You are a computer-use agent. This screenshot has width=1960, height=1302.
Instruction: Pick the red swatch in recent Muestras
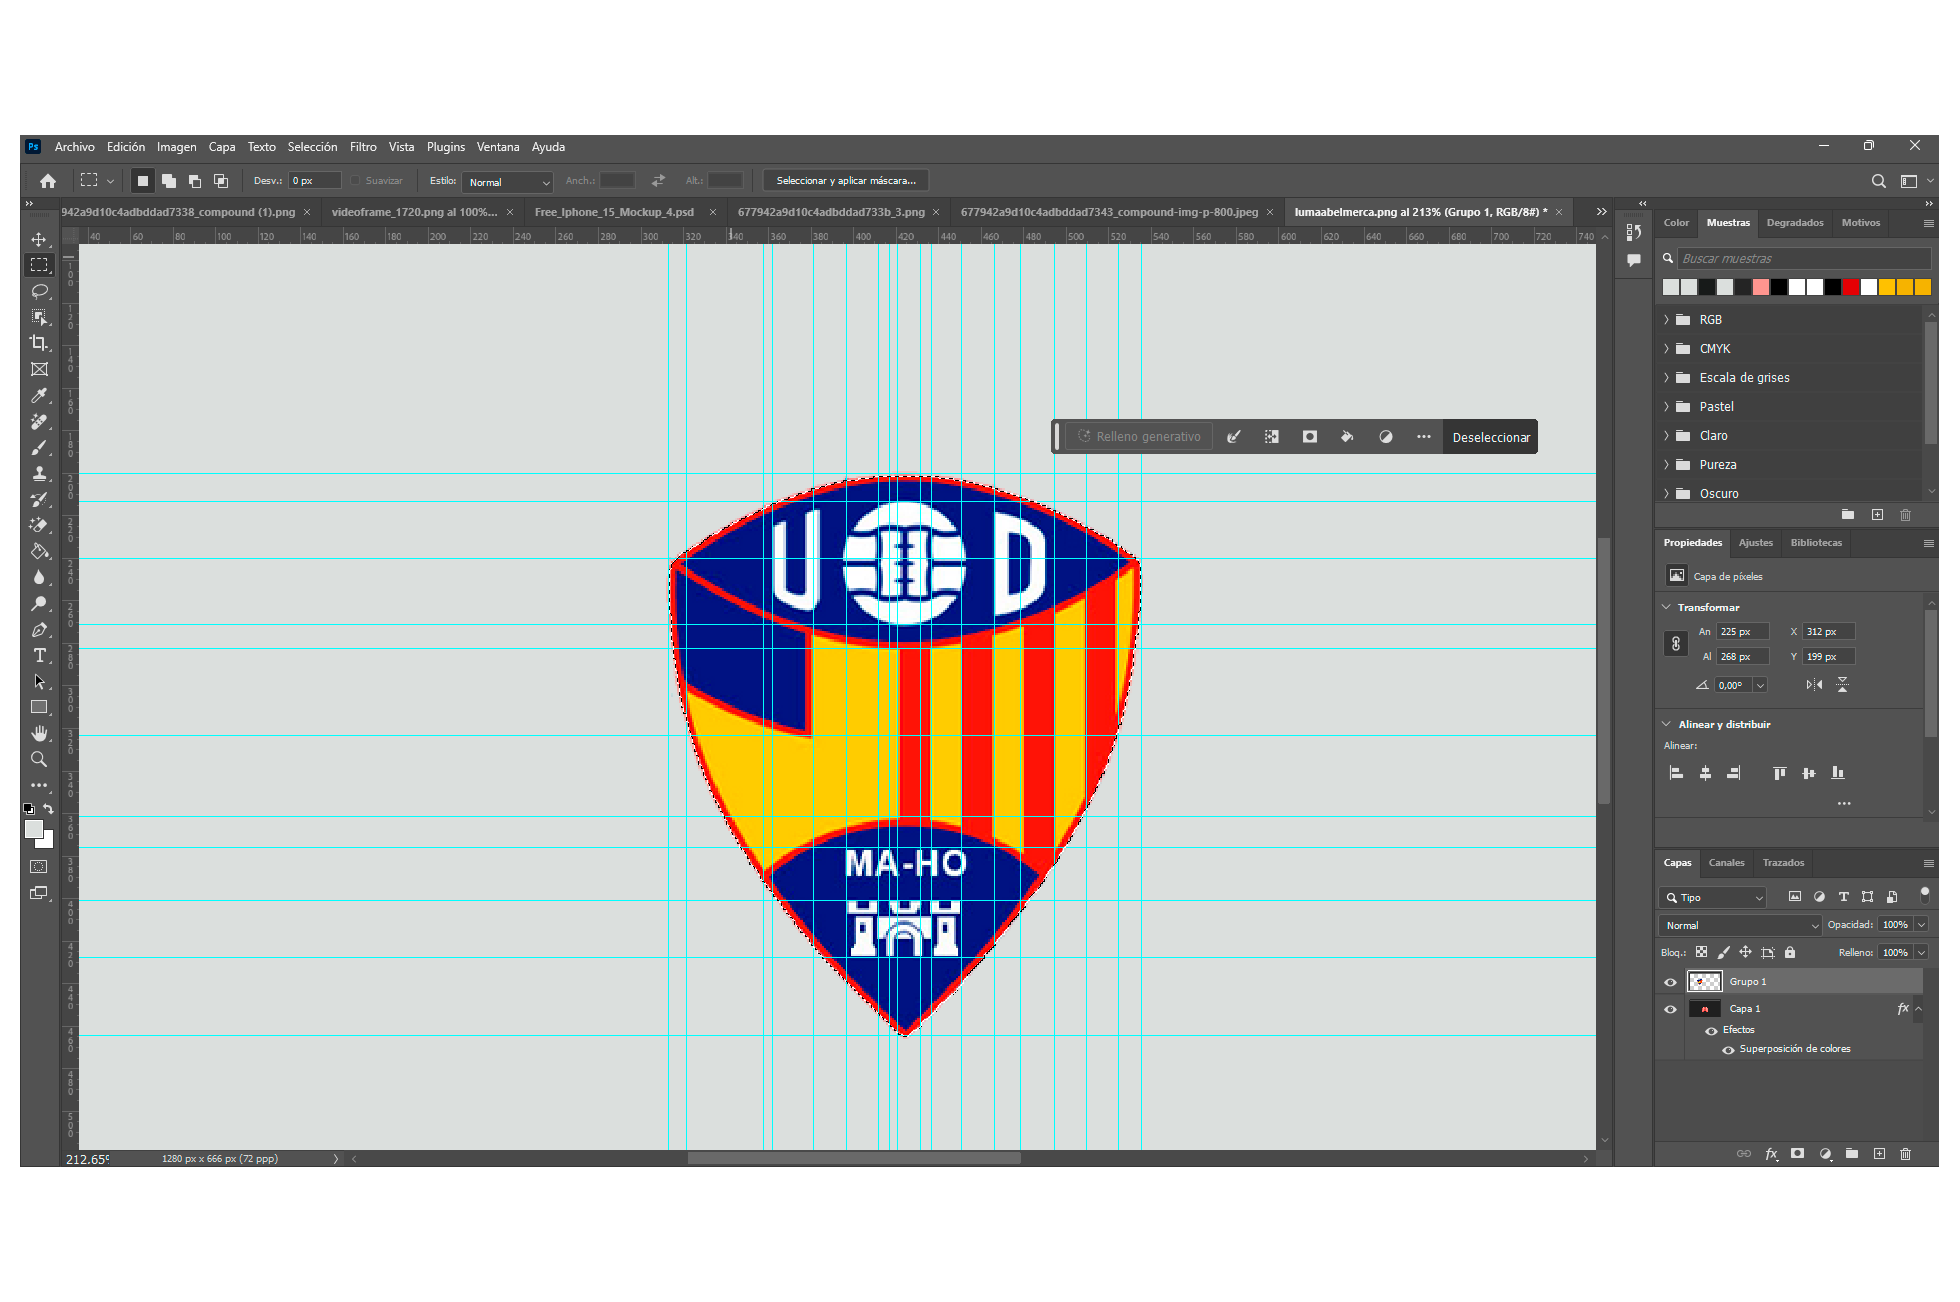[x=1851, y=287]
